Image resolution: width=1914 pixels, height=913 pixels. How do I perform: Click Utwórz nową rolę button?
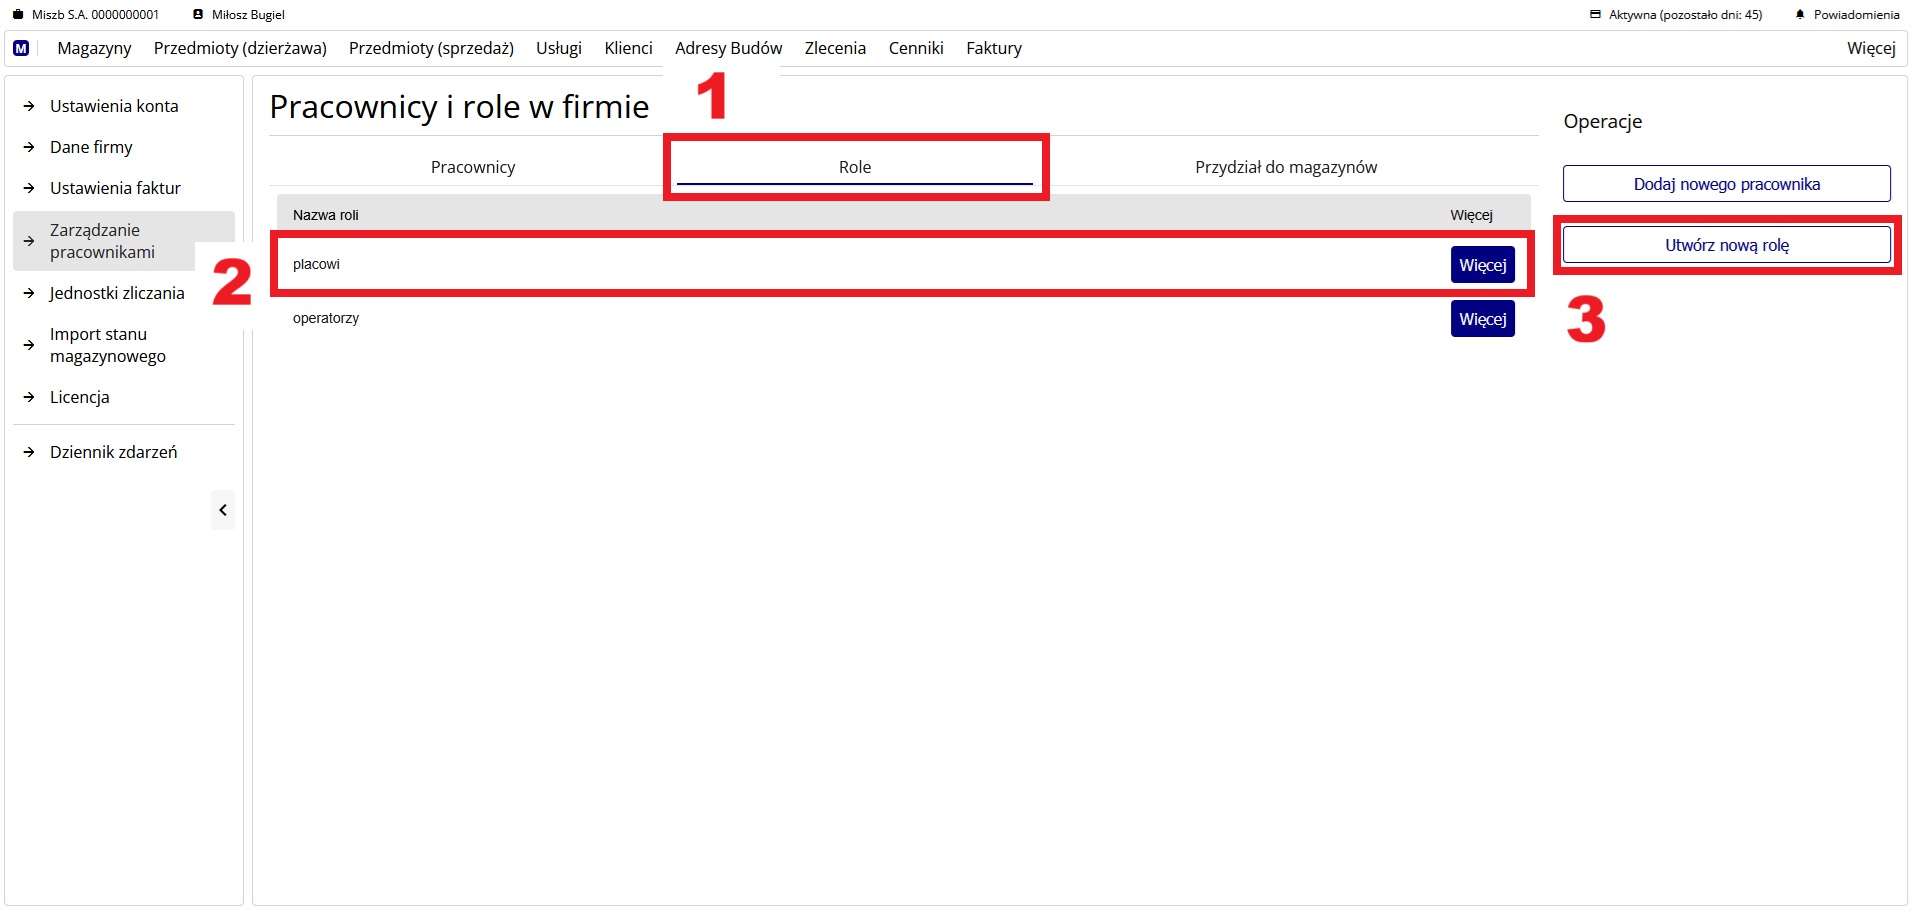1726,245
